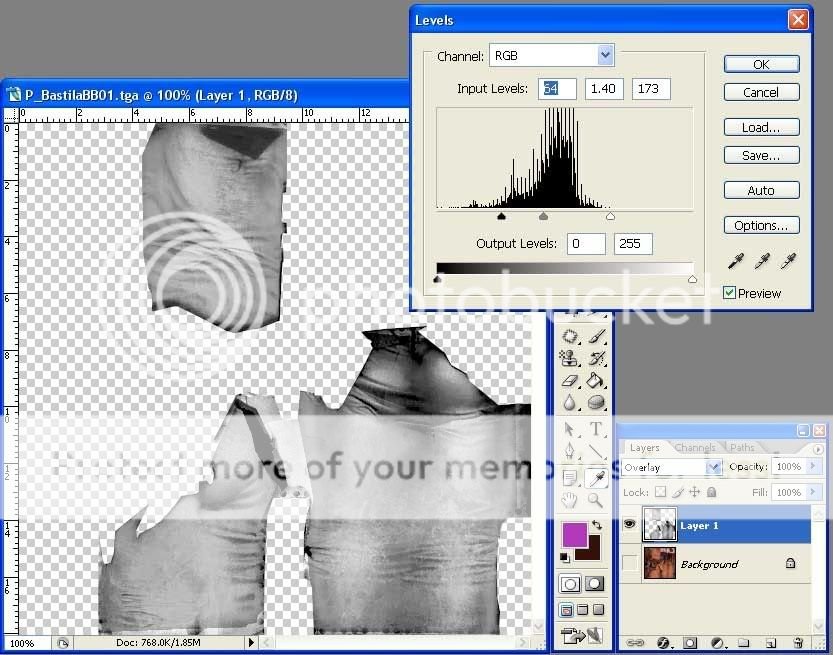
Task: Add a layer style via the fx icon
Action: 664,643
